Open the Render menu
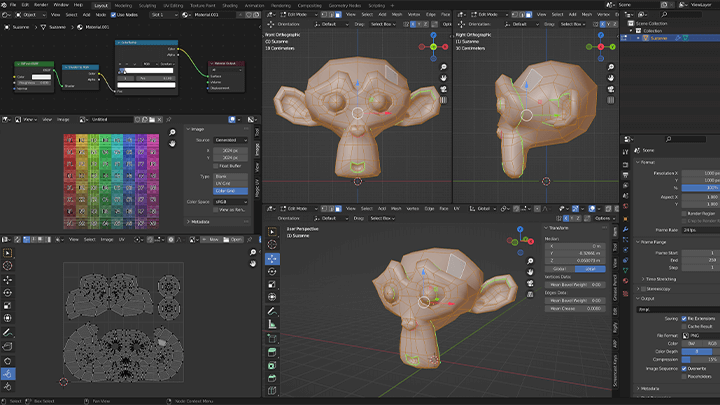The width and height of the screenshot is (720, 405). coord(41,5)
